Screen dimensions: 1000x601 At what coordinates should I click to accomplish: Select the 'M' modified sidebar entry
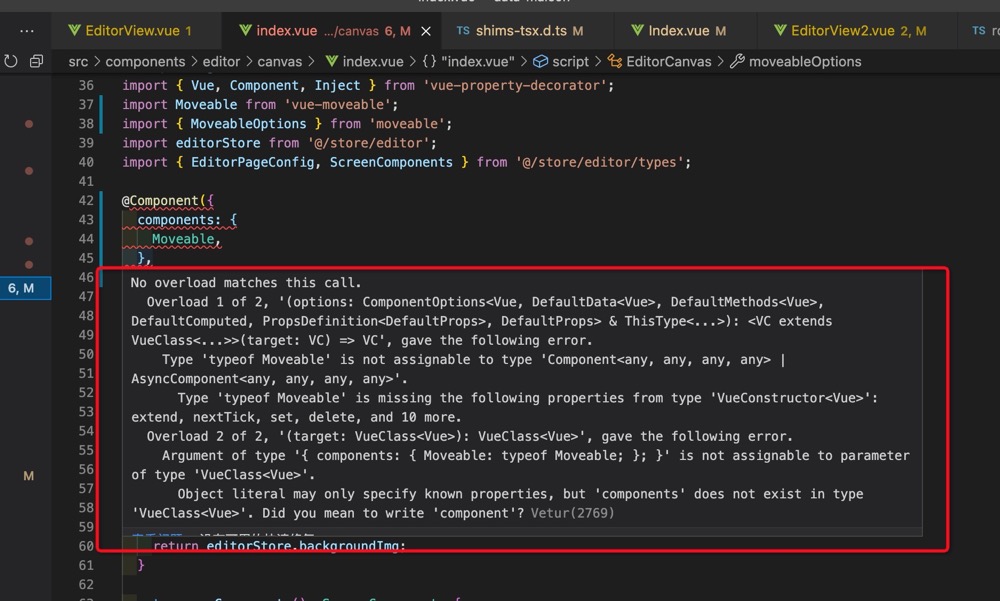(28, 476)
